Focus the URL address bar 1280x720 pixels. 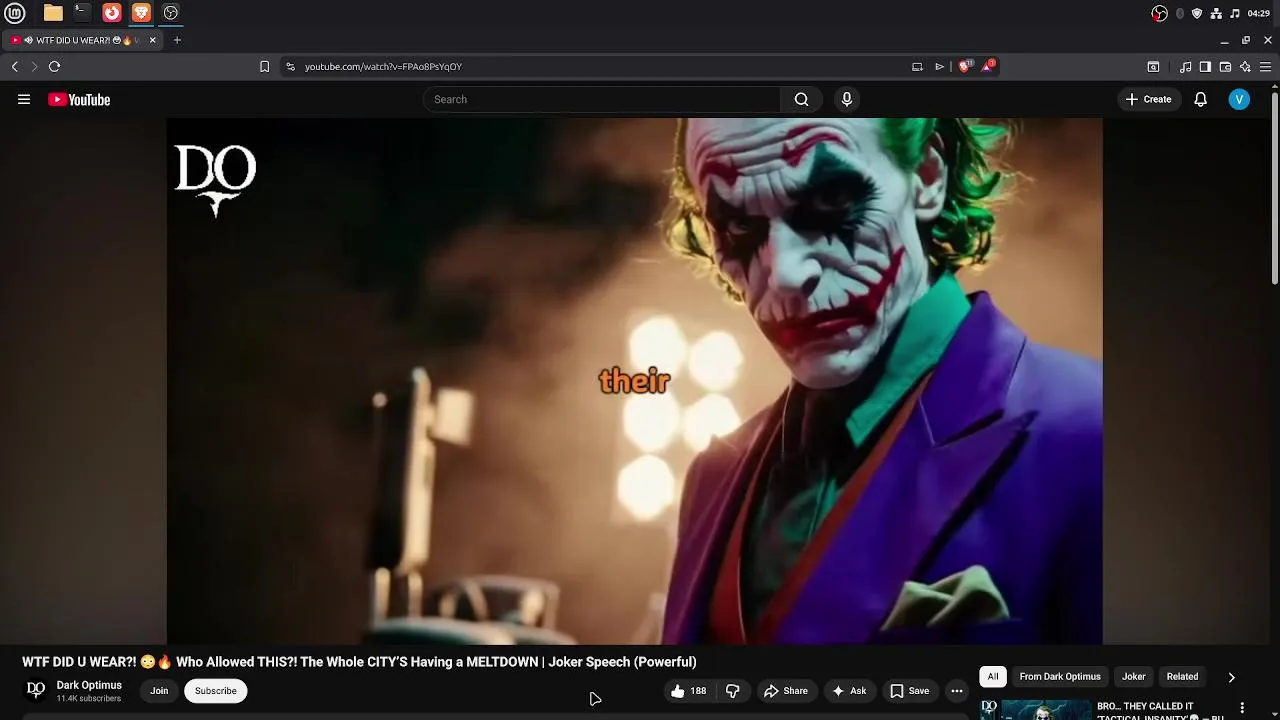[600, 66]
